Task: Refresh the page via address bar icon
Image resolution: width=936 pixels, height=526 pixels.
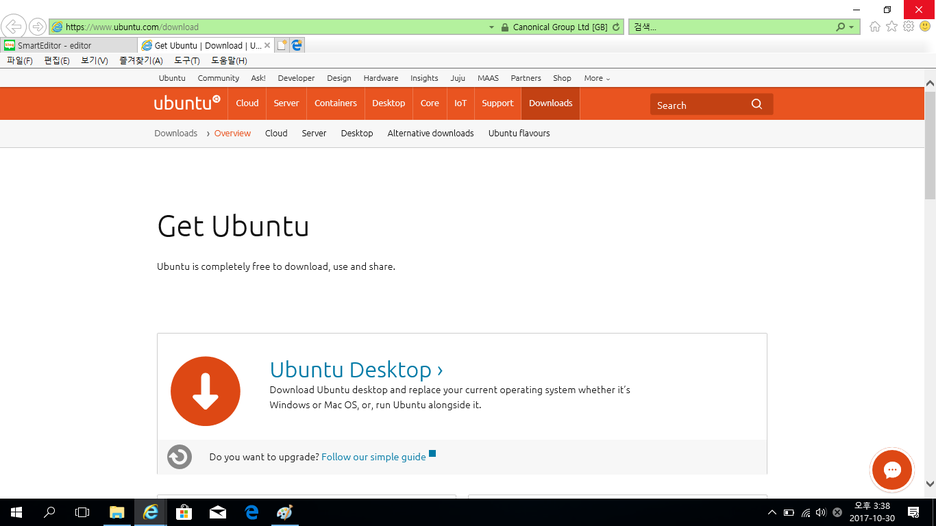Action: (x=616, y=27)
